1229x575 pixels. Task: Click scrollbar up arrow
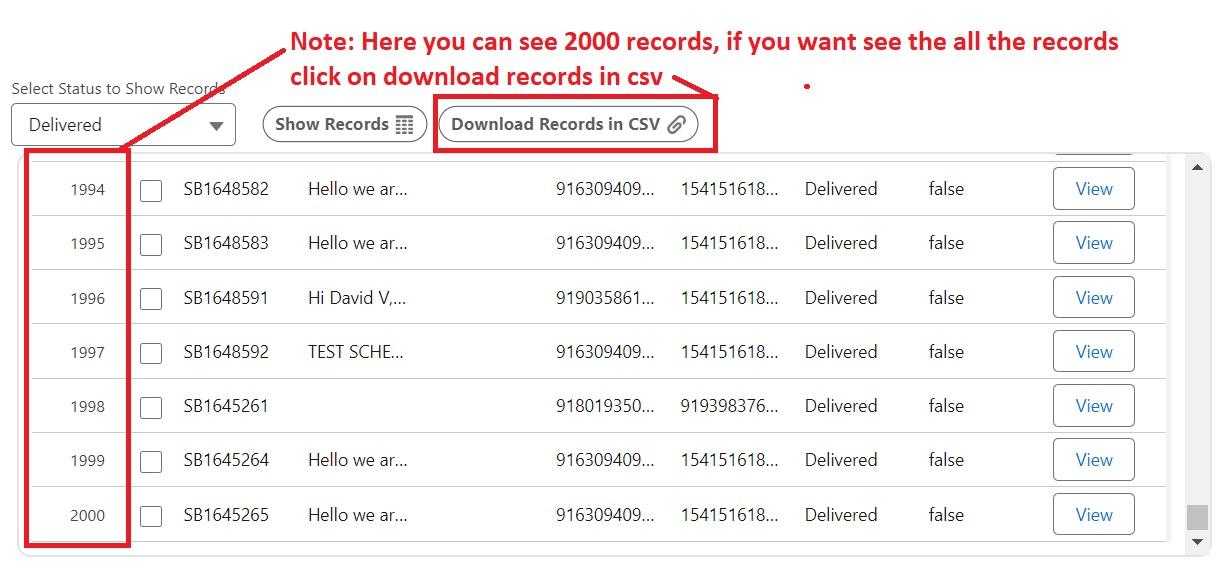click(x=1197, y=167)
